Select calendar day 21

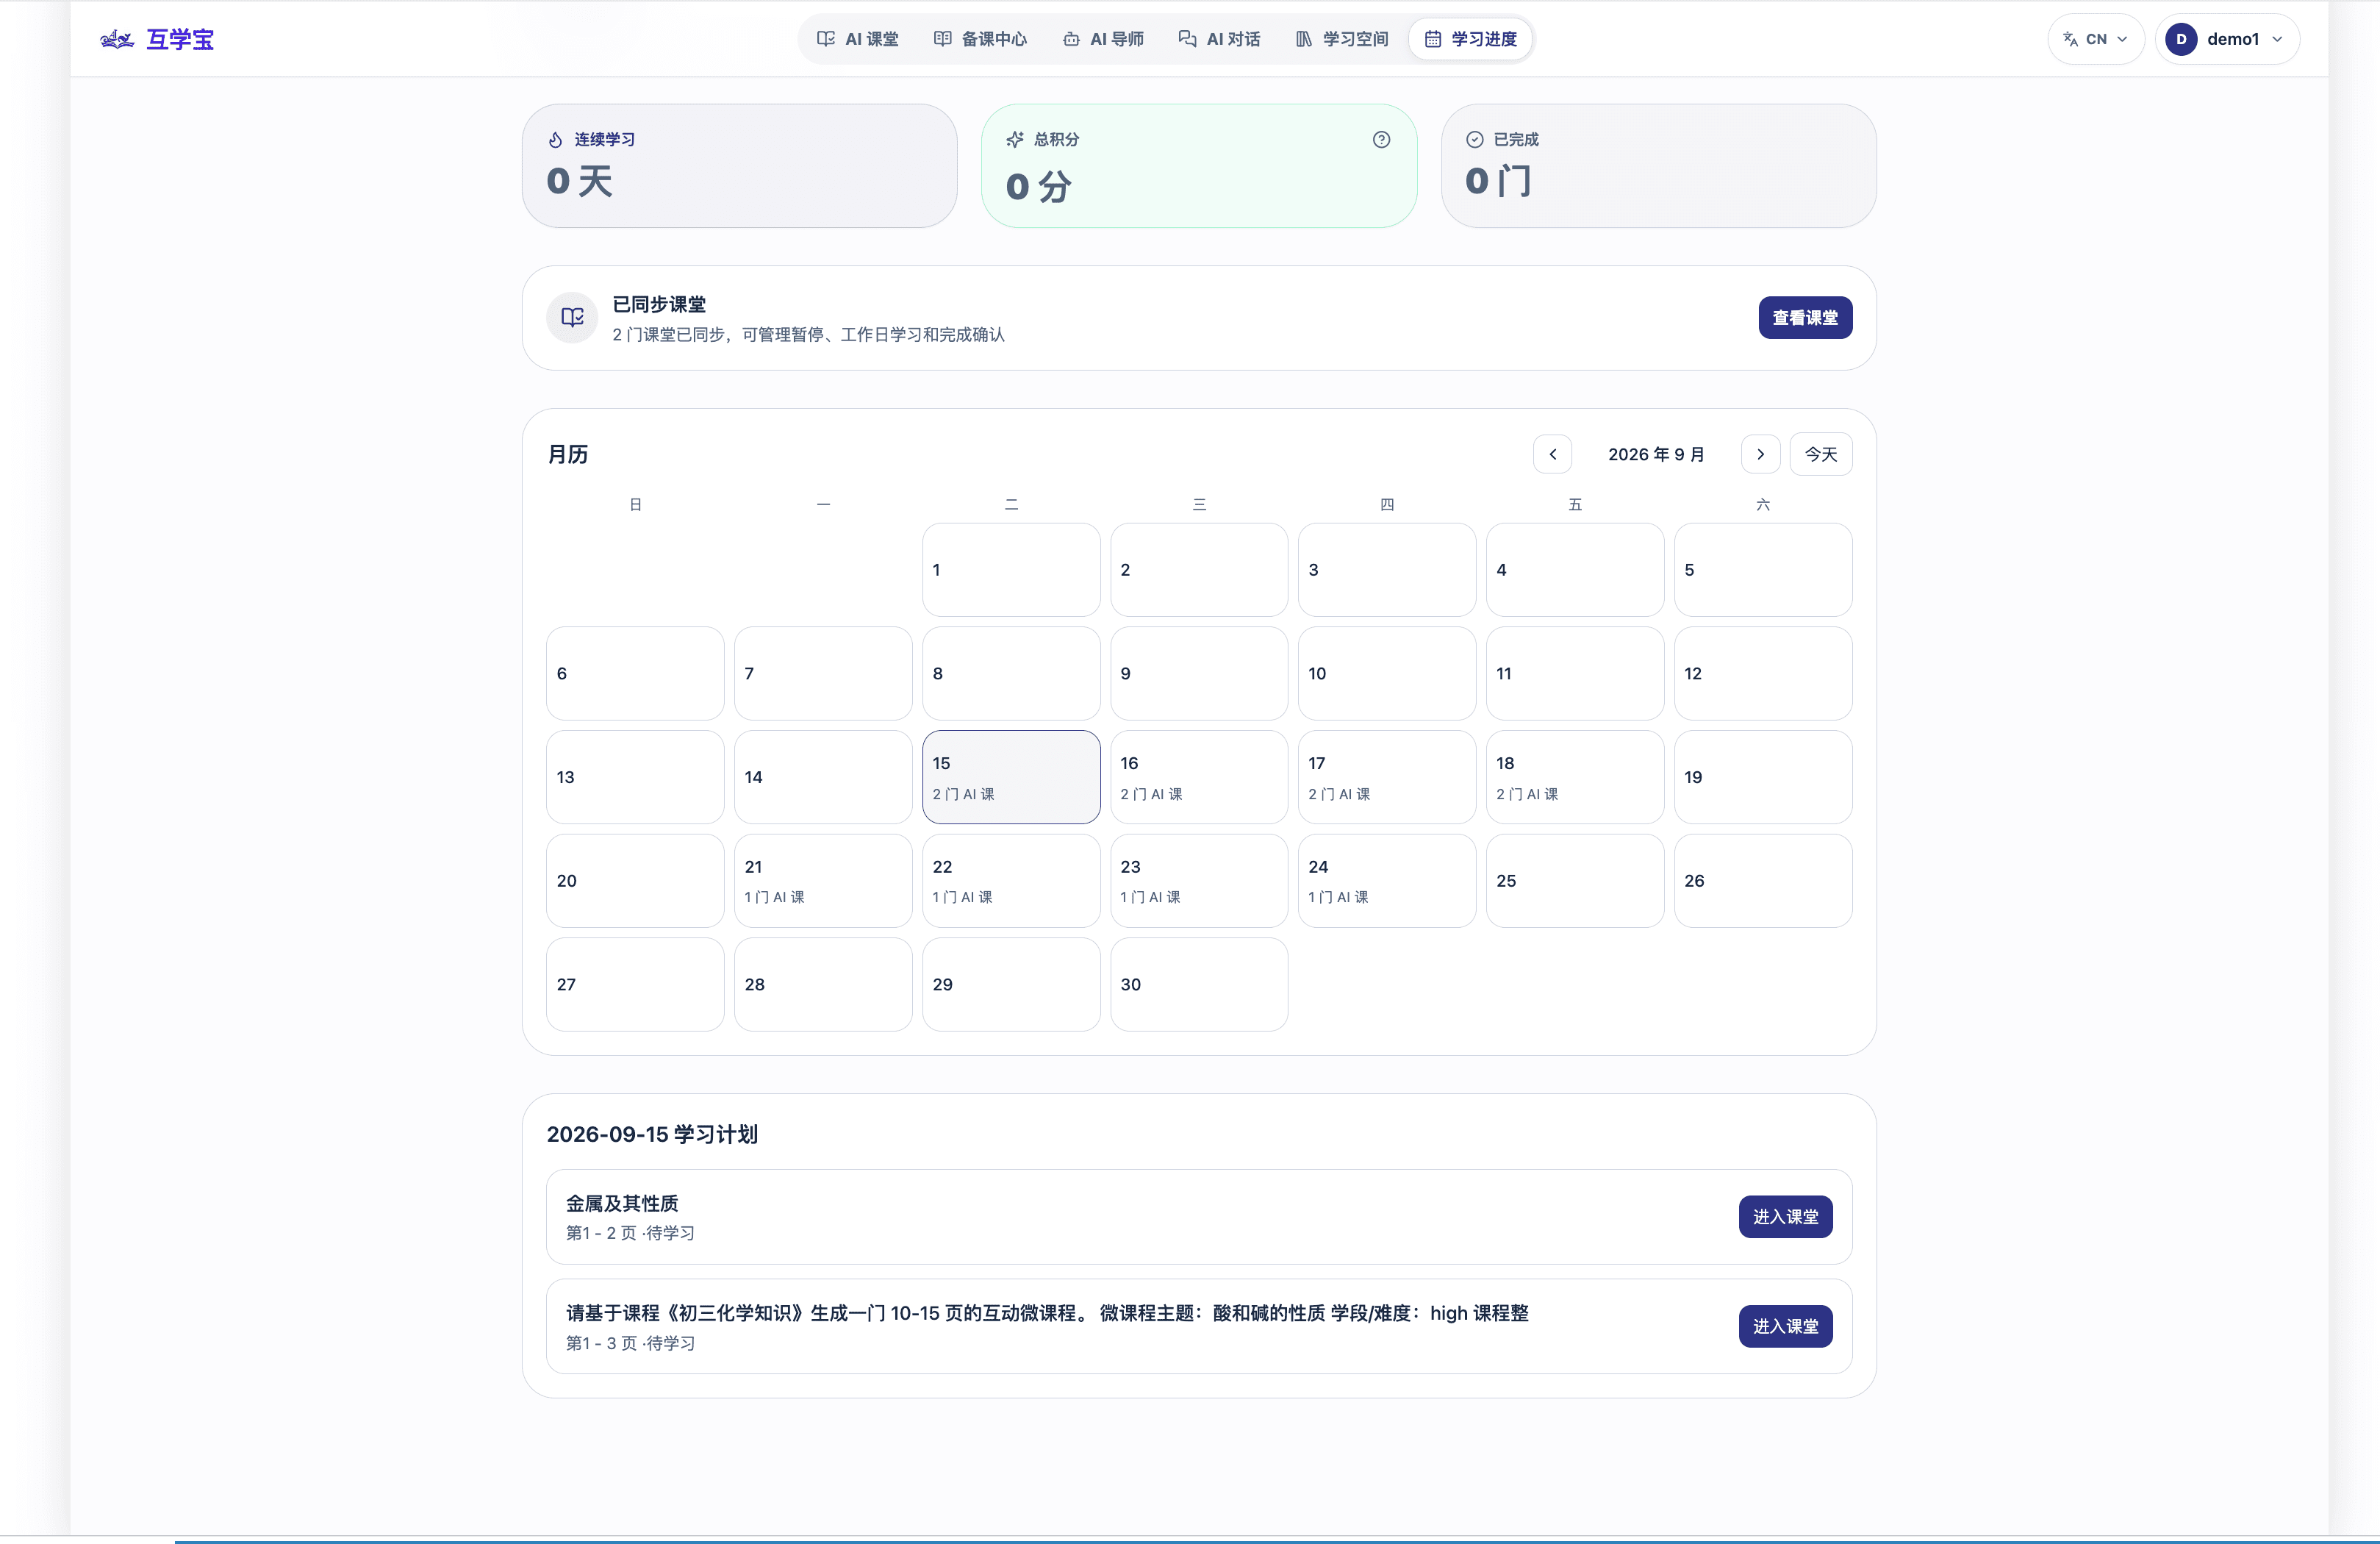coord(823,881)
